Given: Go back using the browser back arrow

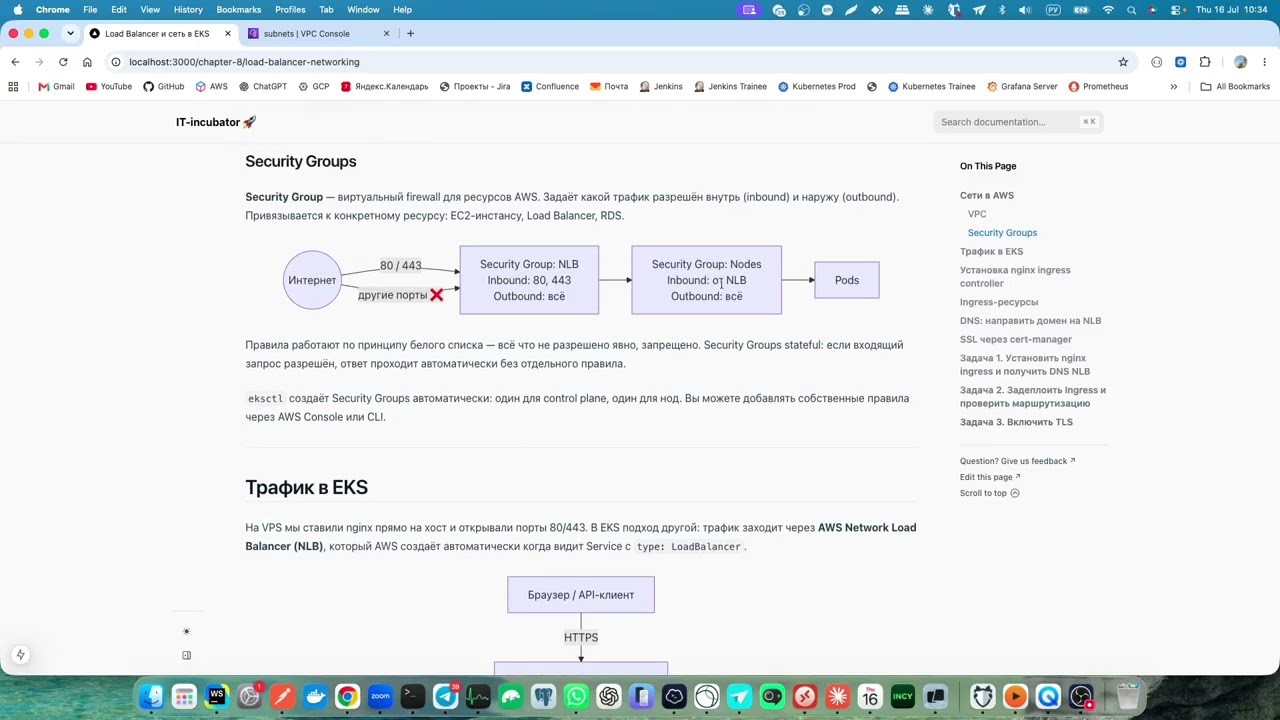Looking at the screenshot, I should (15, 62).
